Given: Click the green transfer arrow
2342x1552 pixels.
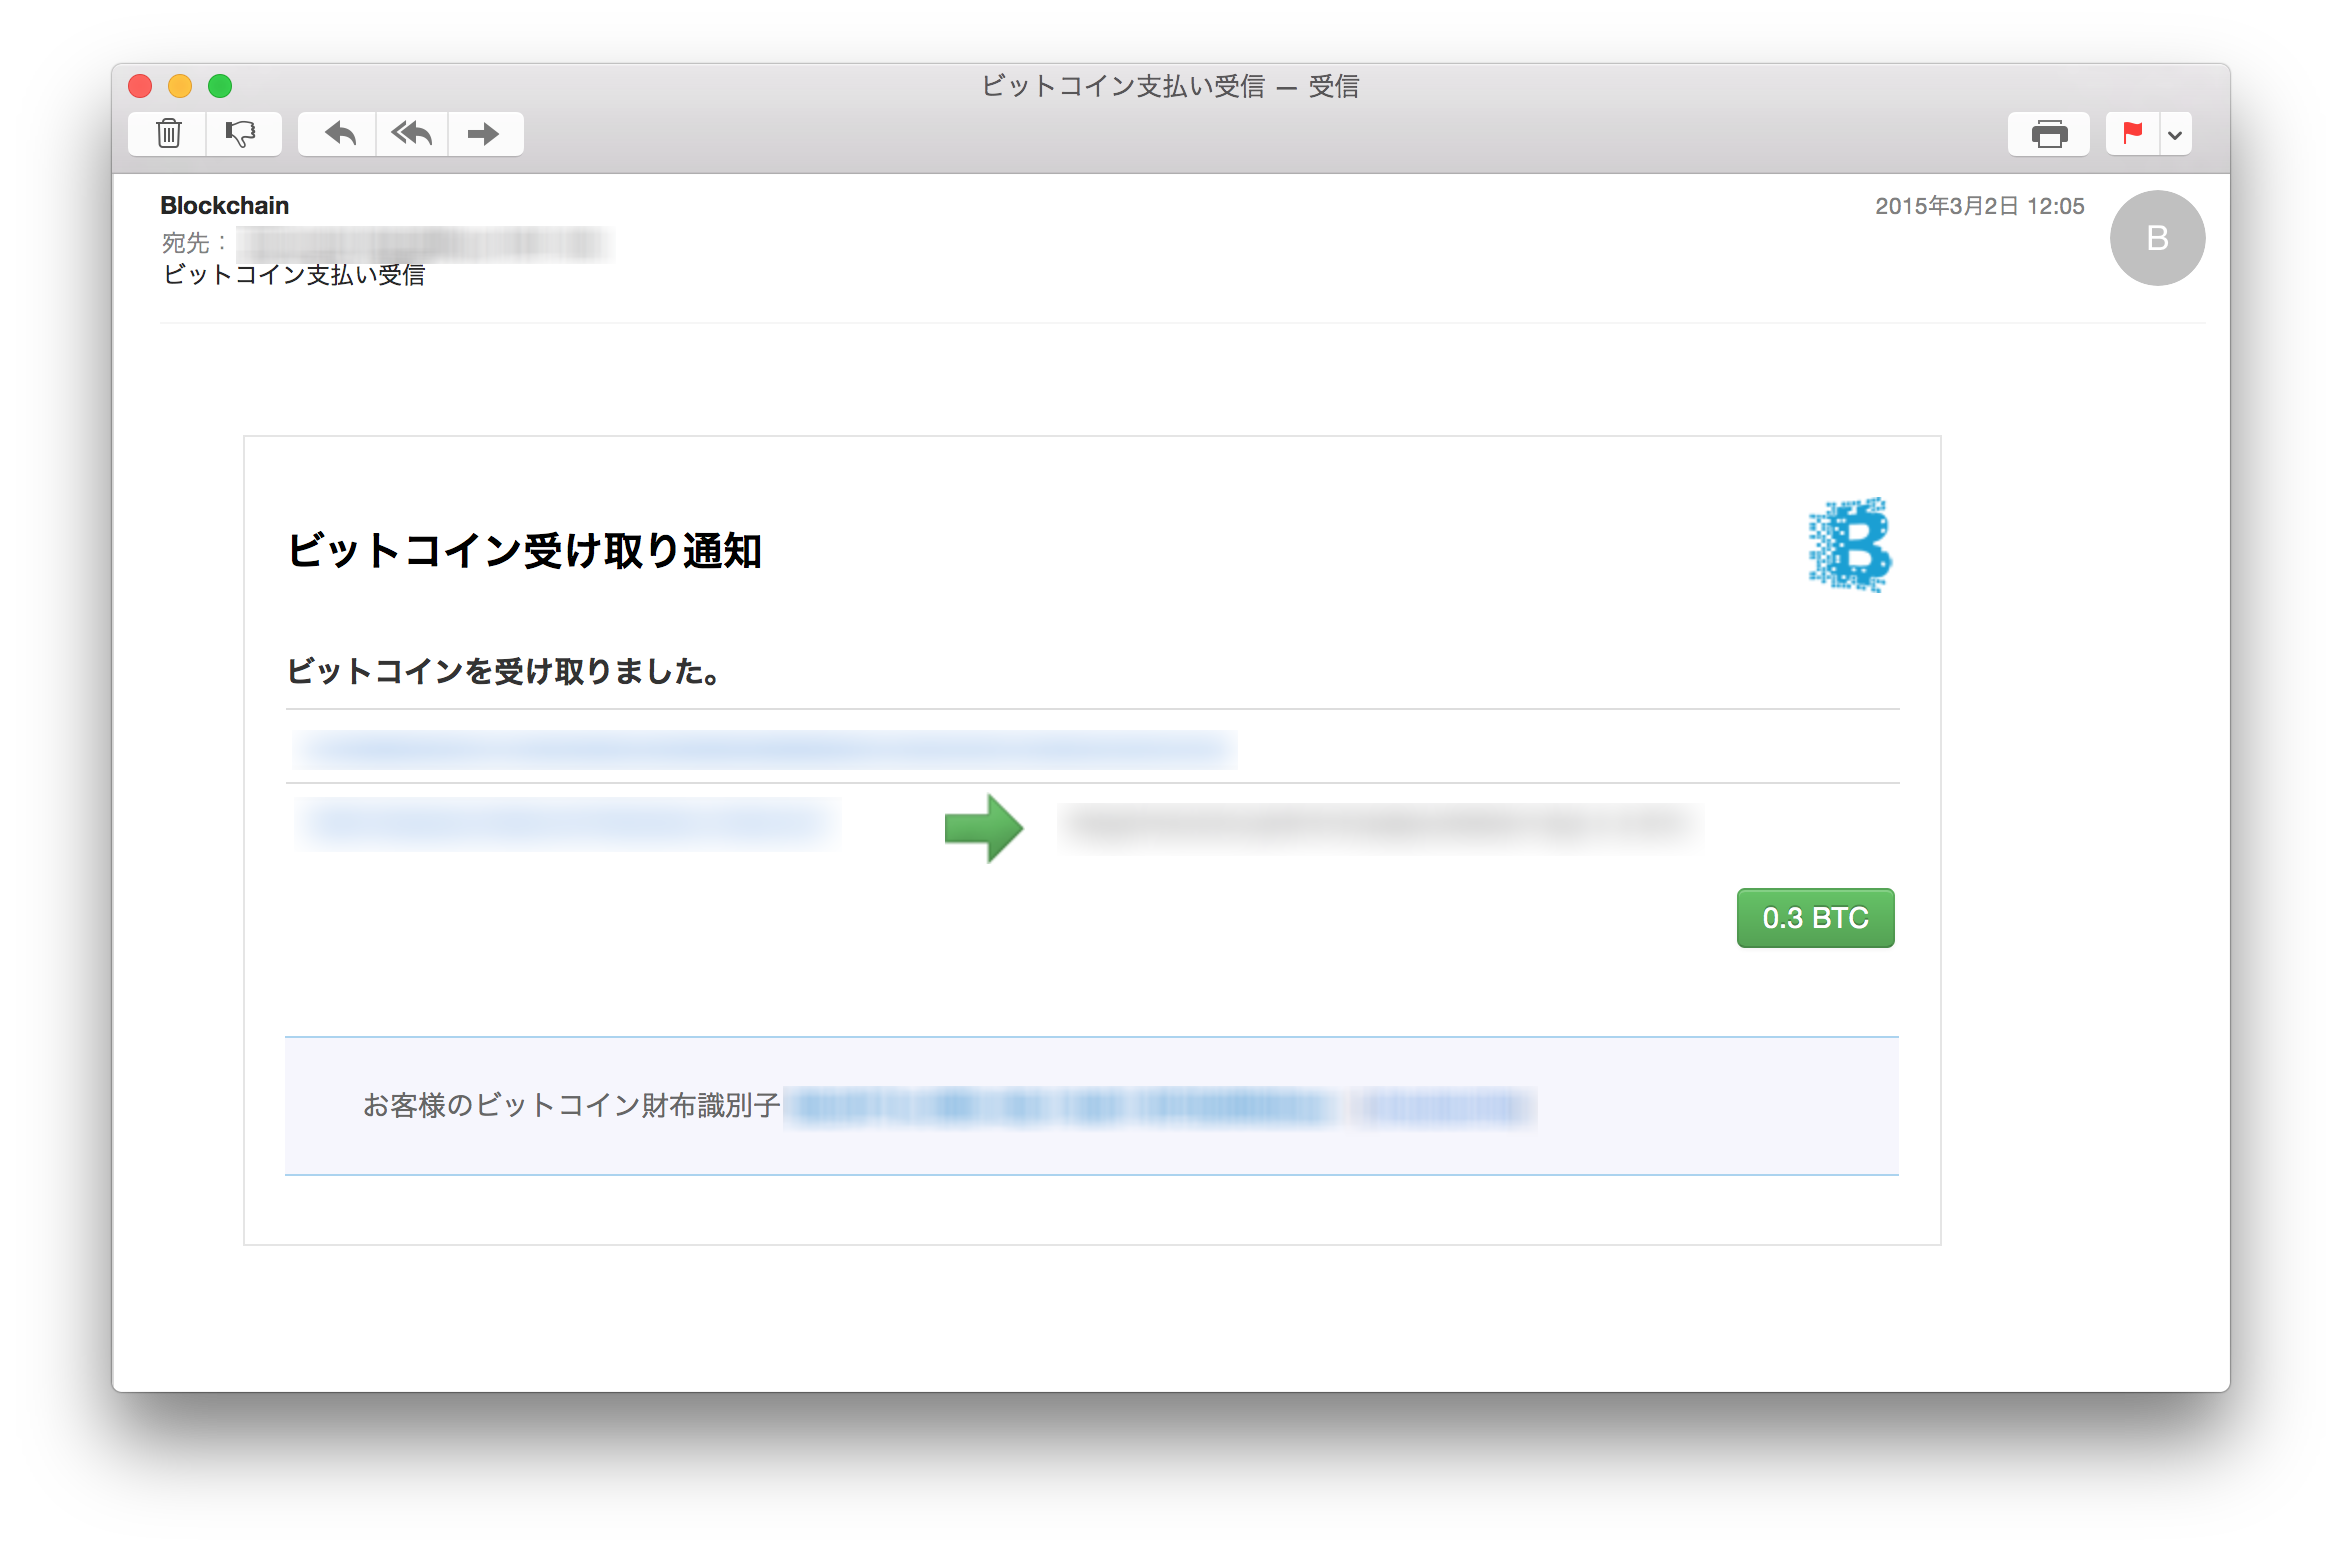Looking at the screenshot, I should [984, 828].
